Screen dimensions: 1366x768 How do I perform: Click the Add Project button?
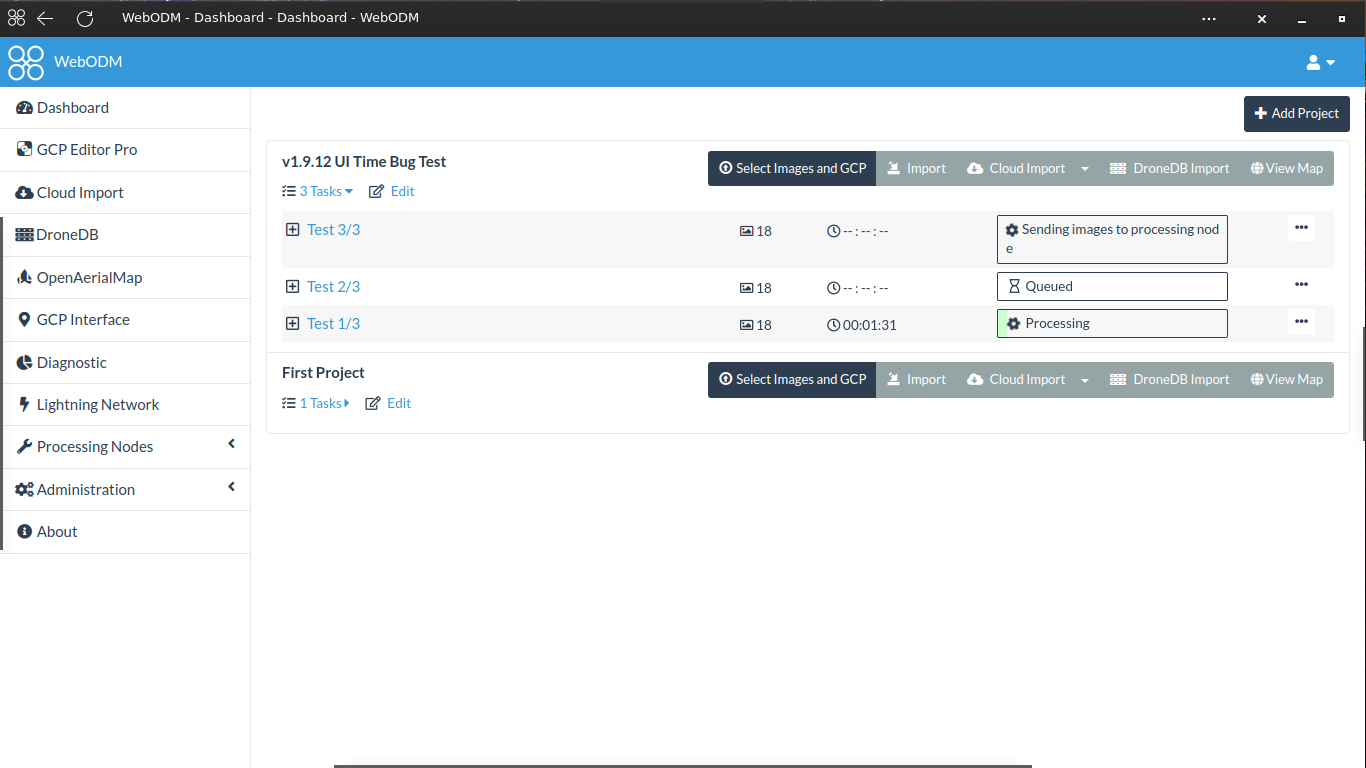click(x=1296, y=113)
